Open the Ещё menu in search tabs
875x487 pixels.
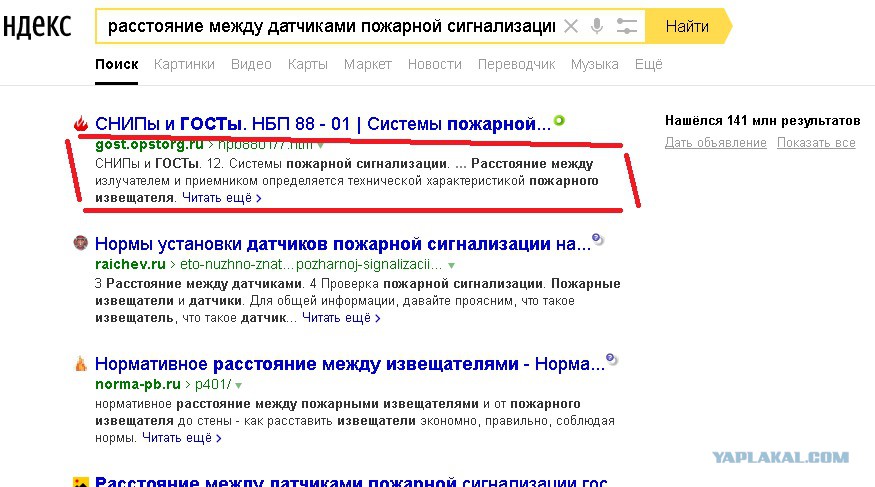pyautogui.click(x=648, y=65)
